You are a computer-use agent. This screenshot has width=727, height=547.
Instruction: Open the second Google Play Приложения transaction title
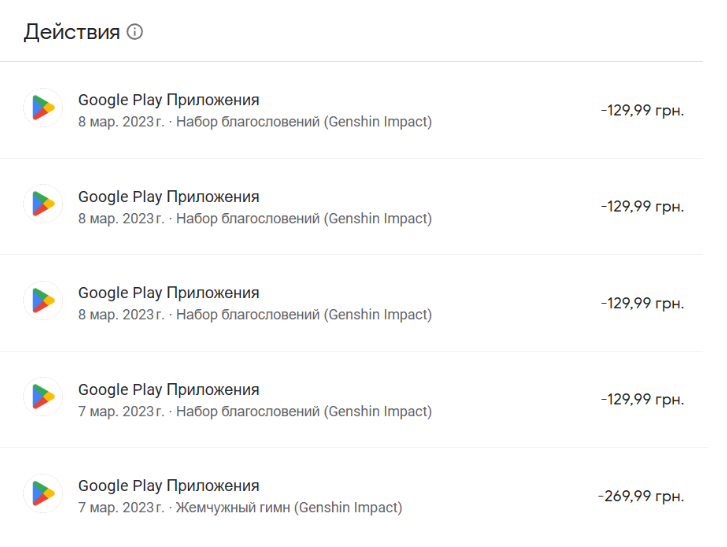click(x=168, y=197)
